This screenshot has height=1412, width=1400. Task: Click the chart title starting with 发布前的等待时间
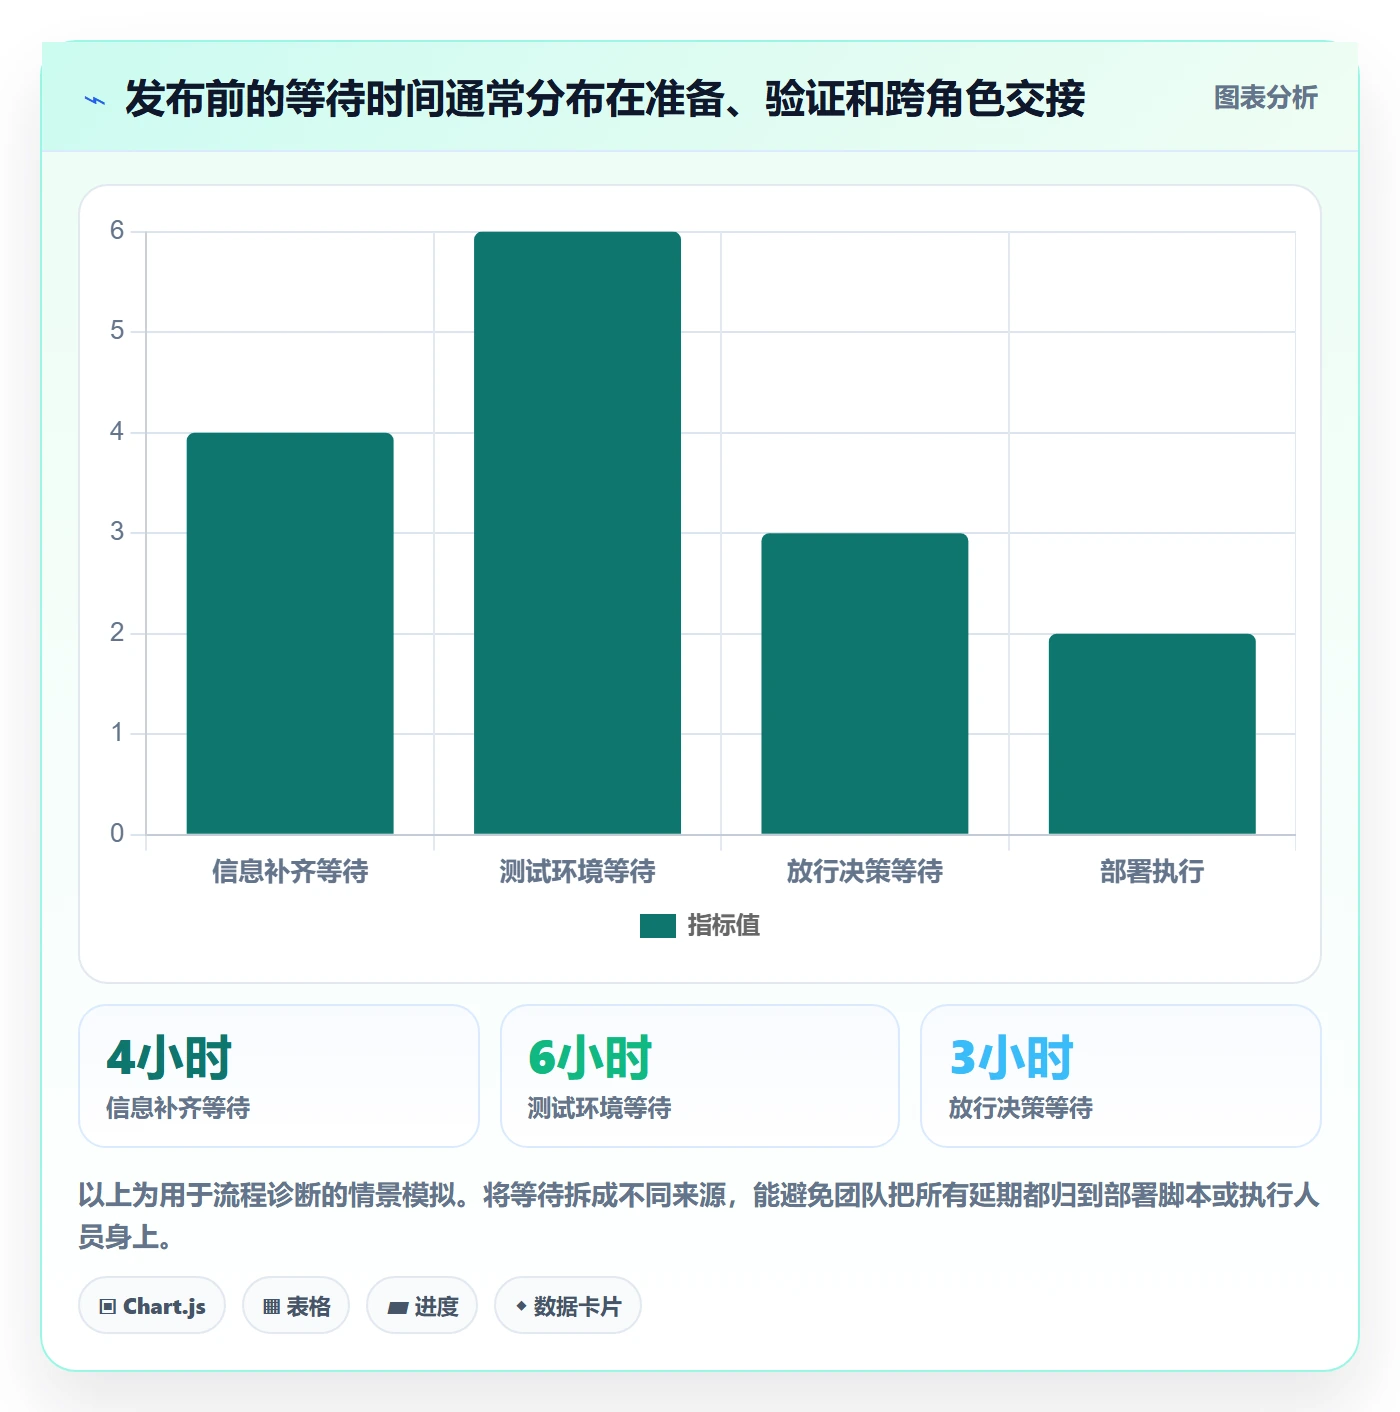tap(605, 99)
